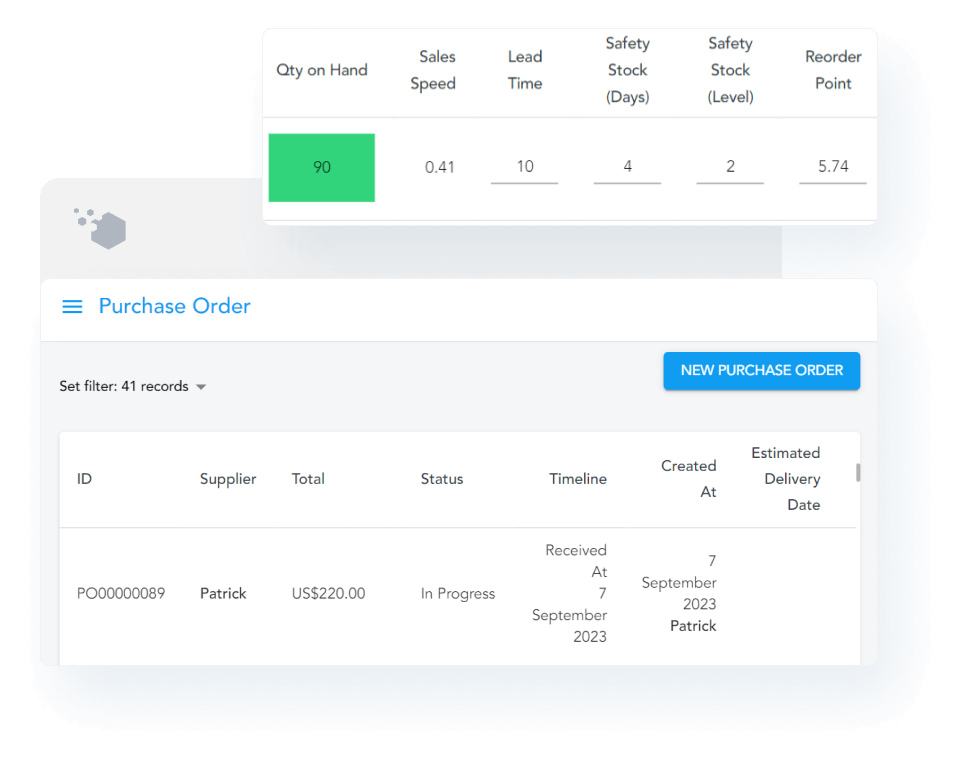Open purchase order PO00000089

(121, 594)
